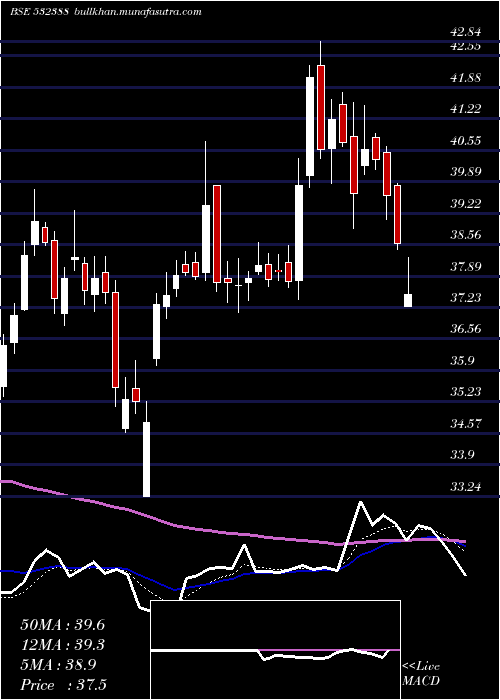Click the Price : 37.5 reading
The image size is (500, 700).
(x=63, y=685)
